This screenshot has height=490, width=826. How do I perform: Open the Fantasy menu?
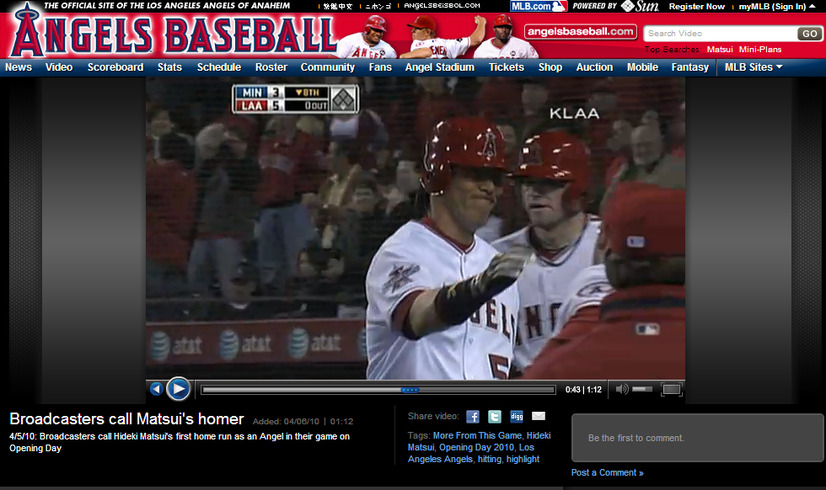(690, 67)
